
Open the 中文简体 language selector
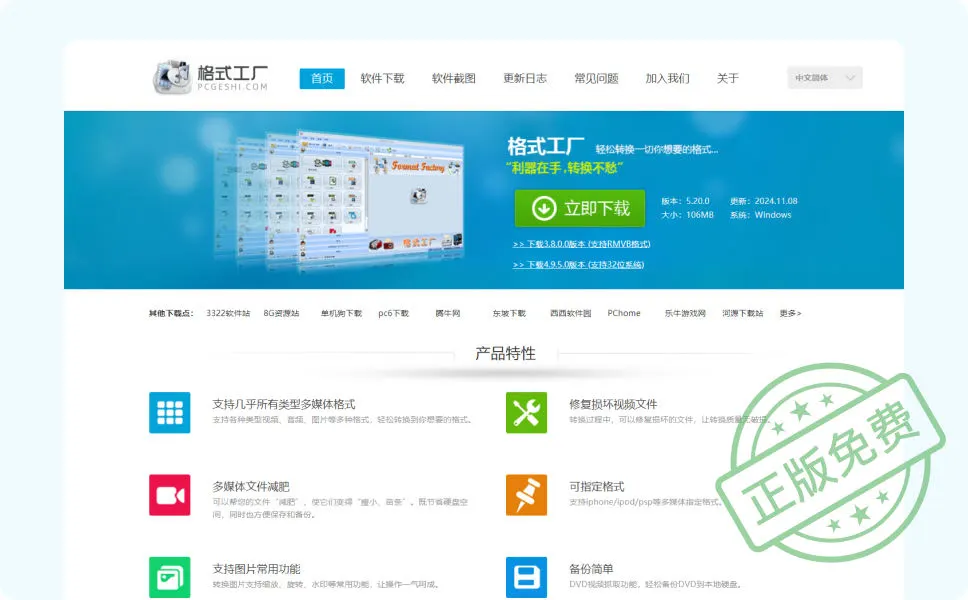click(823, 77)
